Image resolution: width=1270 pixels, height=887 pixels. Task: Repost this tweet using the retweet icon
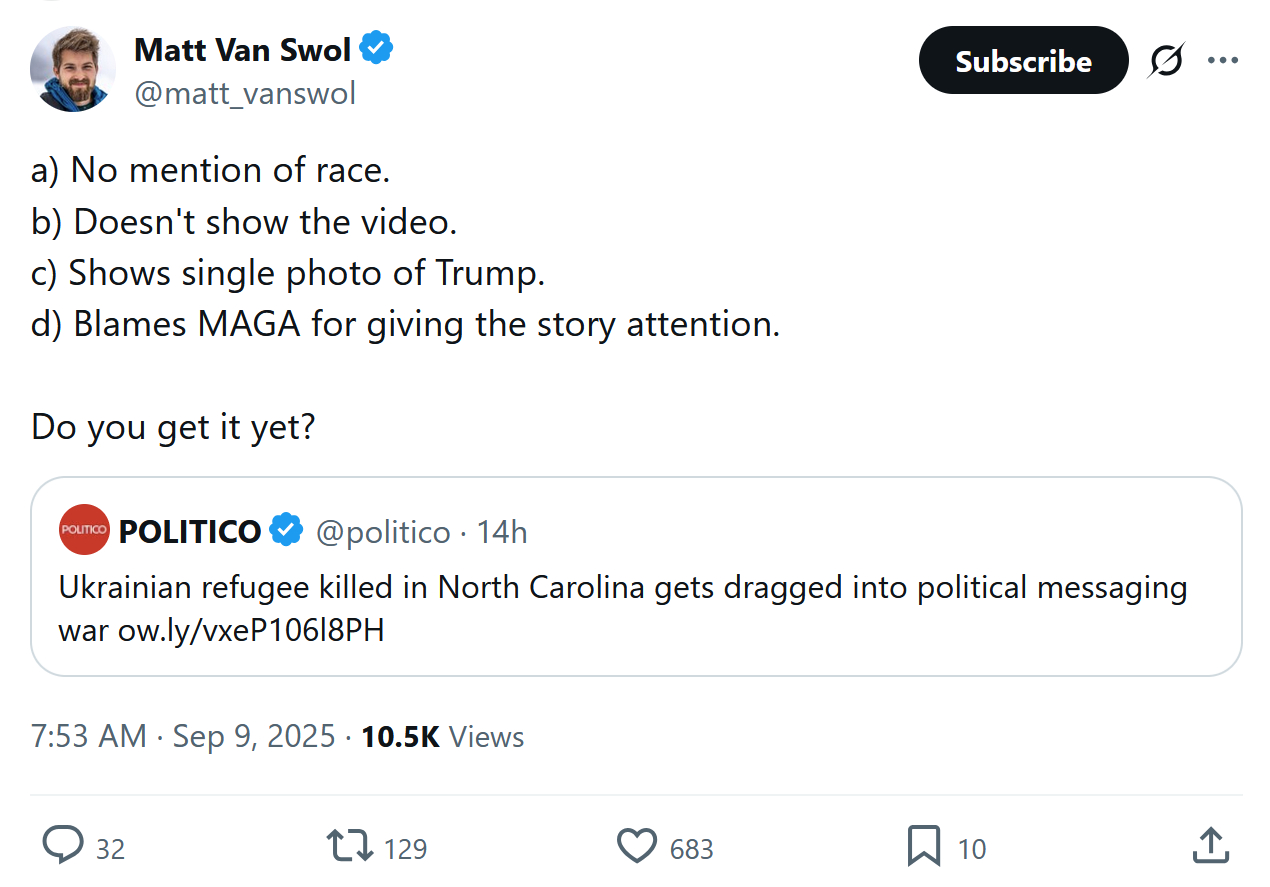click(350, 847)
